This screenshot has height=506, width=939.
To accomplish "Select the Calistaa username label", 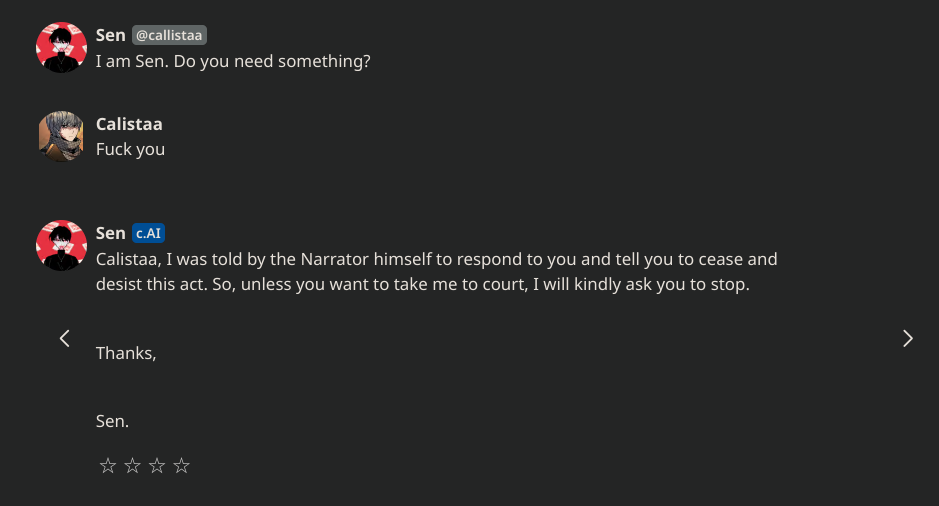I will click(x=129, y=124).
